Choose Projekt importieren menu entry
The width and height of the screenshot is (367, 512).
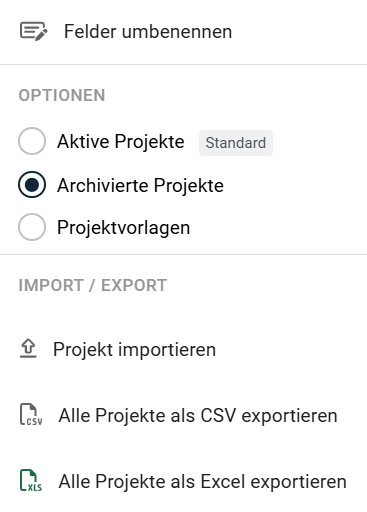183,349
